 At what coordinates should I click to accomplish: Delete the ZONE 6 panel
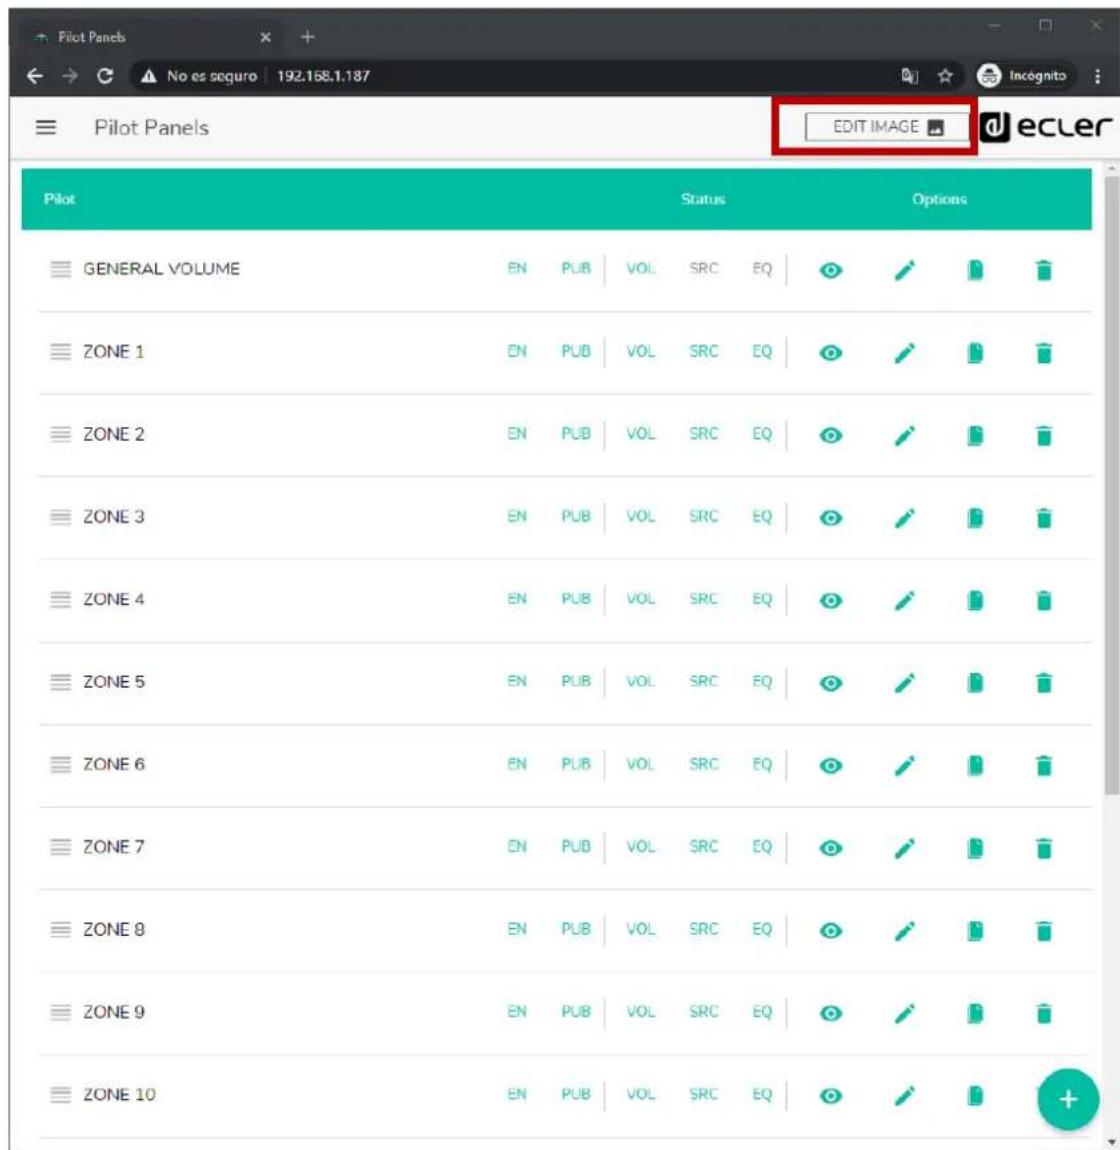[x=1044, y=766]
